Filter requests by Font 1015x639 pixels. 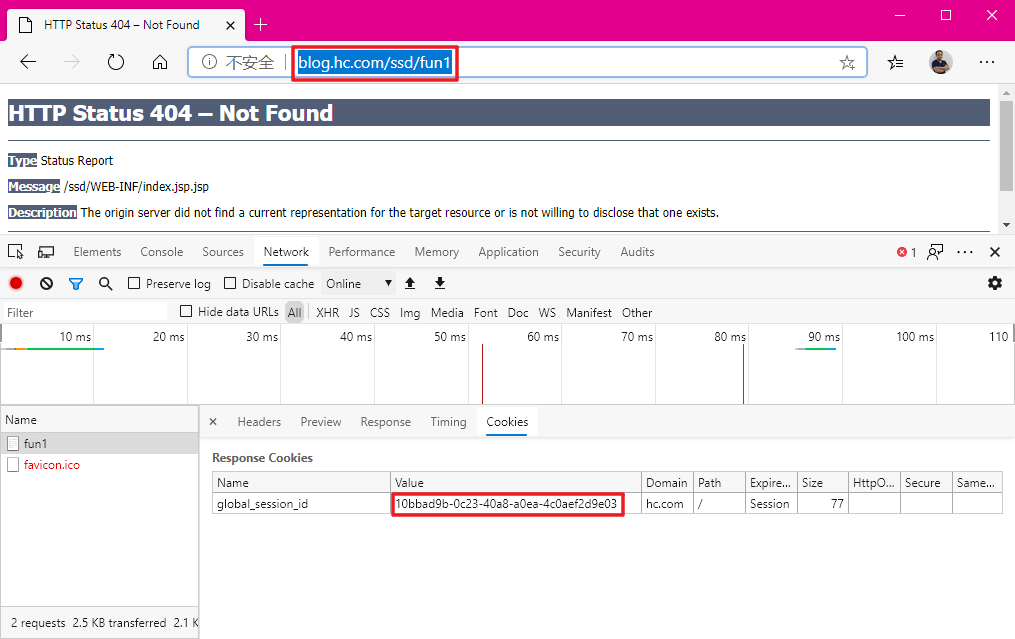485,313
